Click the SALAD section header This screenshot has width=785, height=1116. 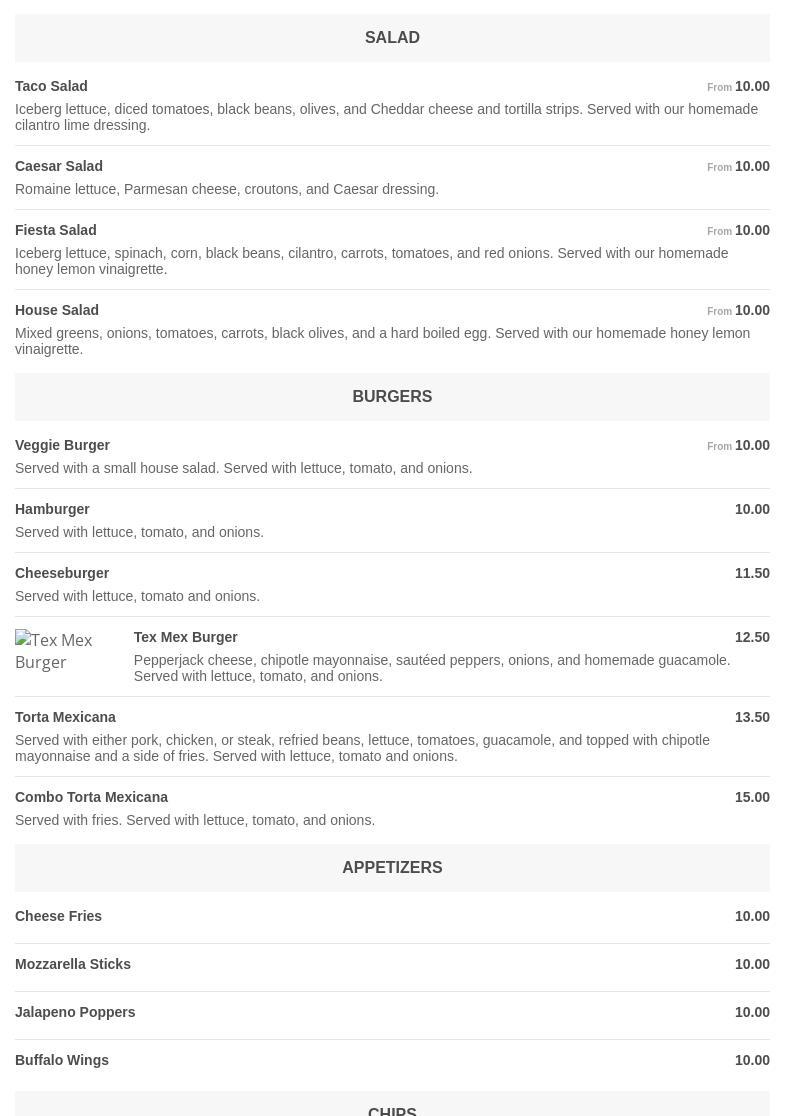[x=392, y=38]
